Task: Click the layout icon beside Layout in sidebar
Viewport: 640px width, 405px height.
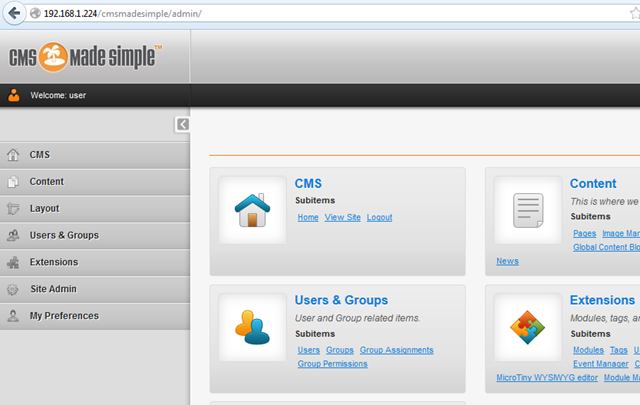Action: coord(13,209)
